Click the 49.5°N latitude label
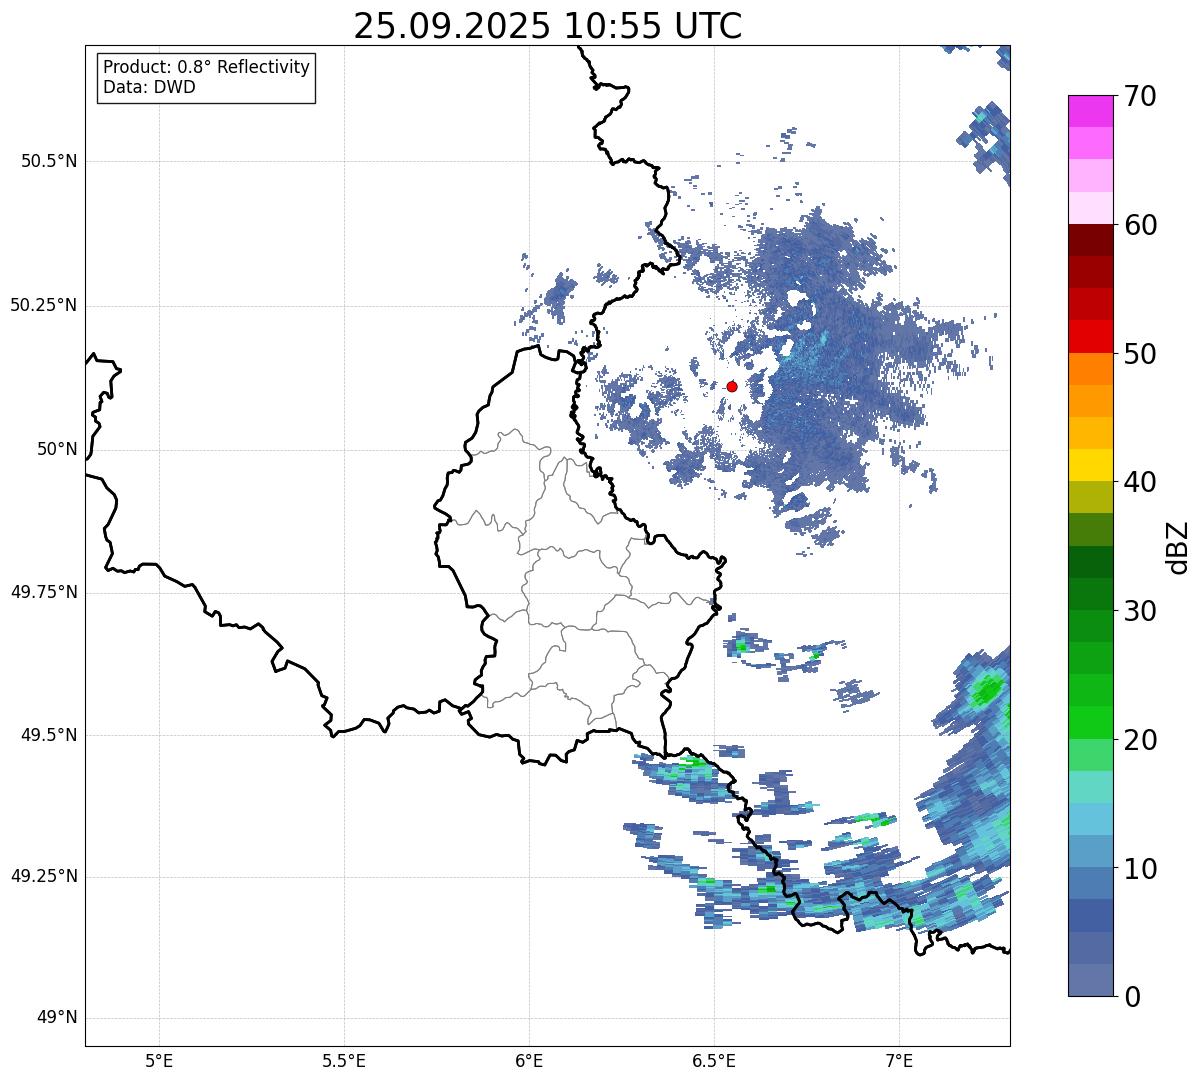This screenshot has width=1202, height=1081. [x=49, y=735]
